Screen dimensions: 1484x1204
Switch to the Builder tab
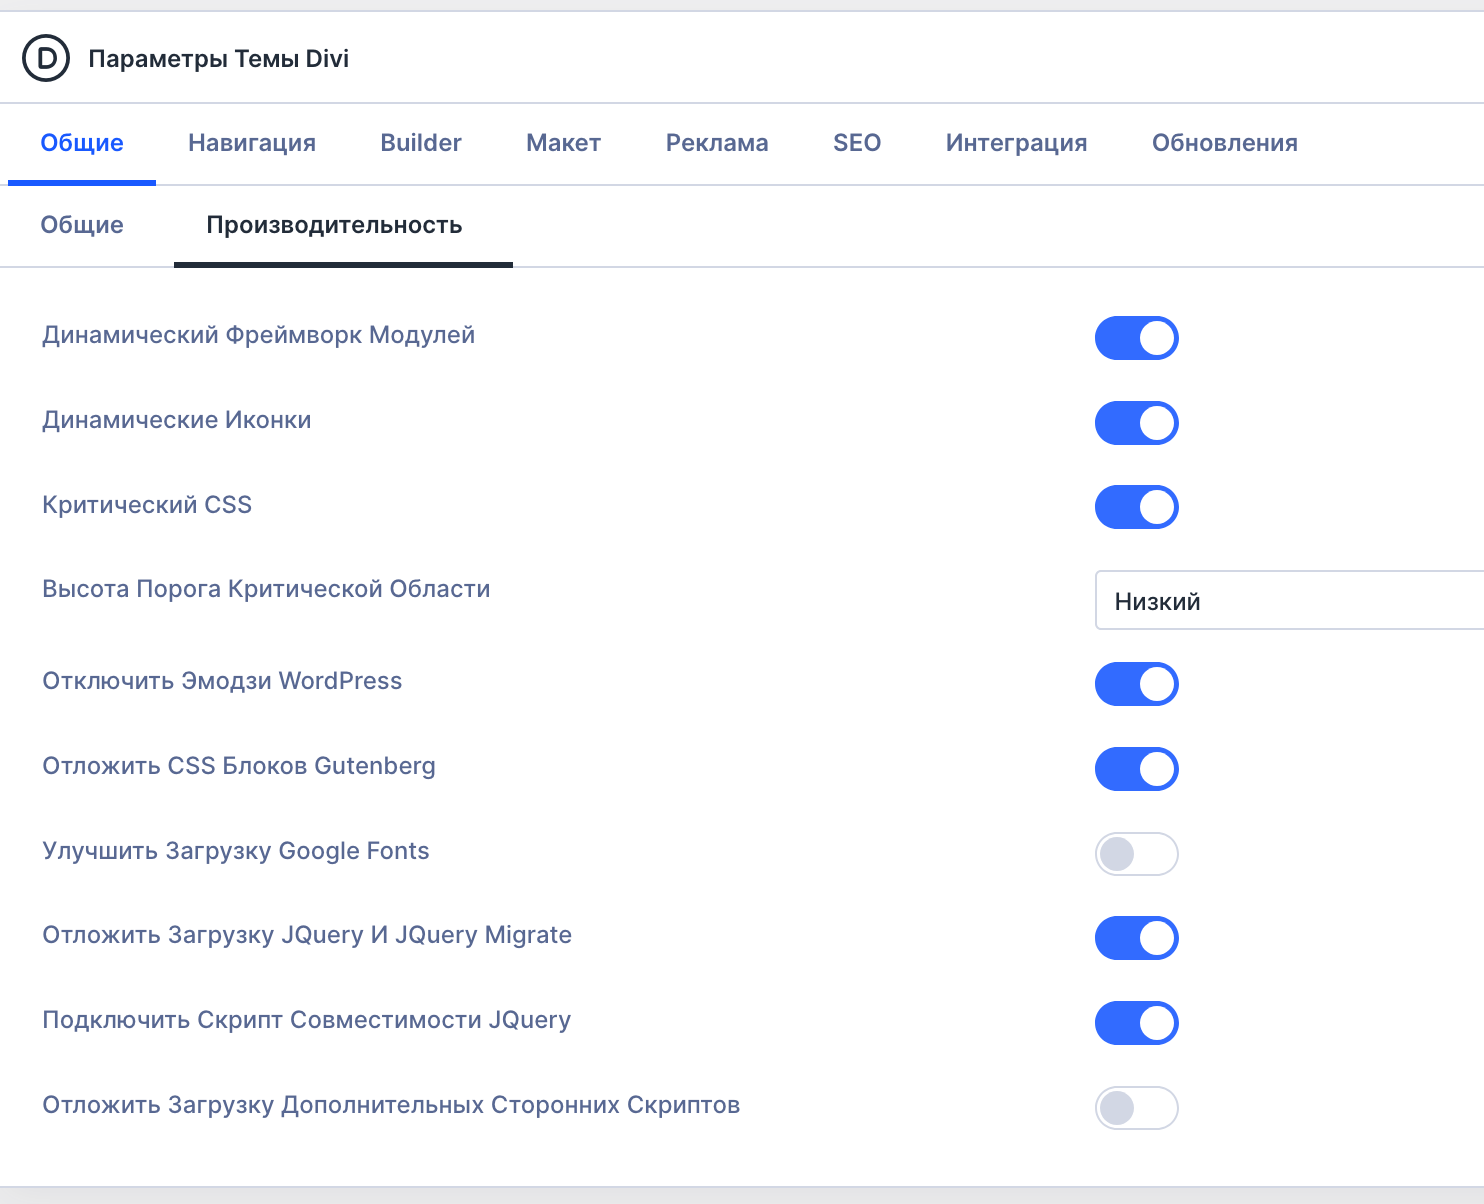(x=421, y=143)
